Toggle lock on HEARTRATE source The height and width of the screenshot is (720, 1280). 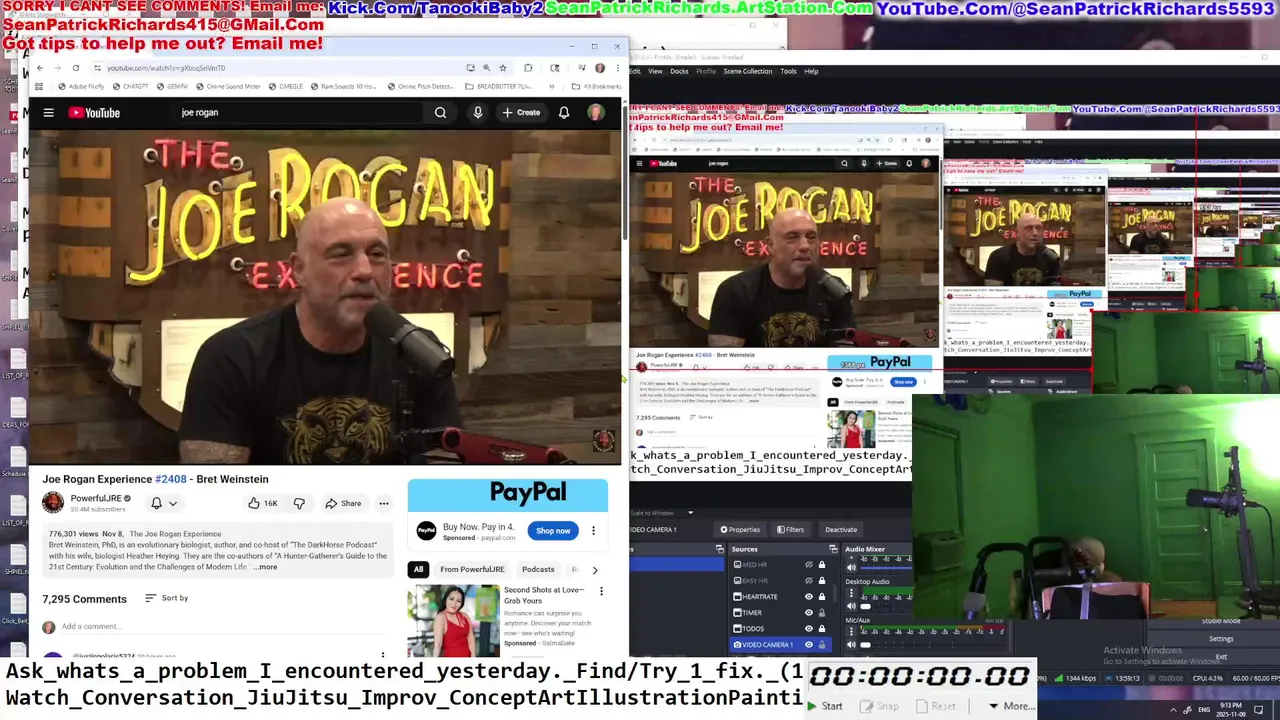(822, 597)
